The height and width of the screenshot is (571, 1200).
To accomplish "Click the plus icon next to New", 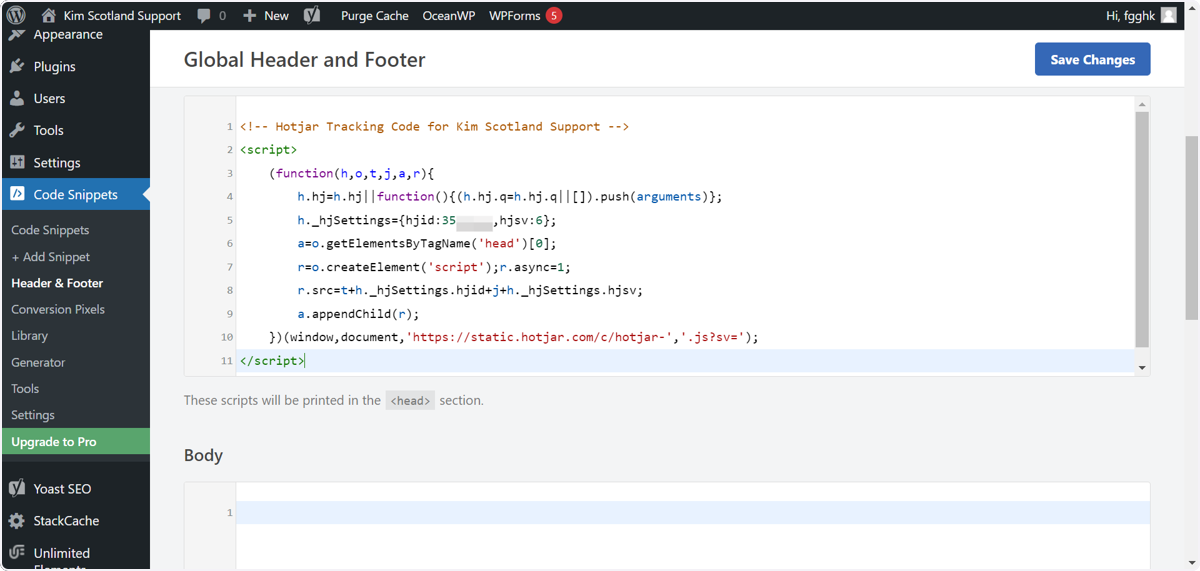I will [249, 16].
